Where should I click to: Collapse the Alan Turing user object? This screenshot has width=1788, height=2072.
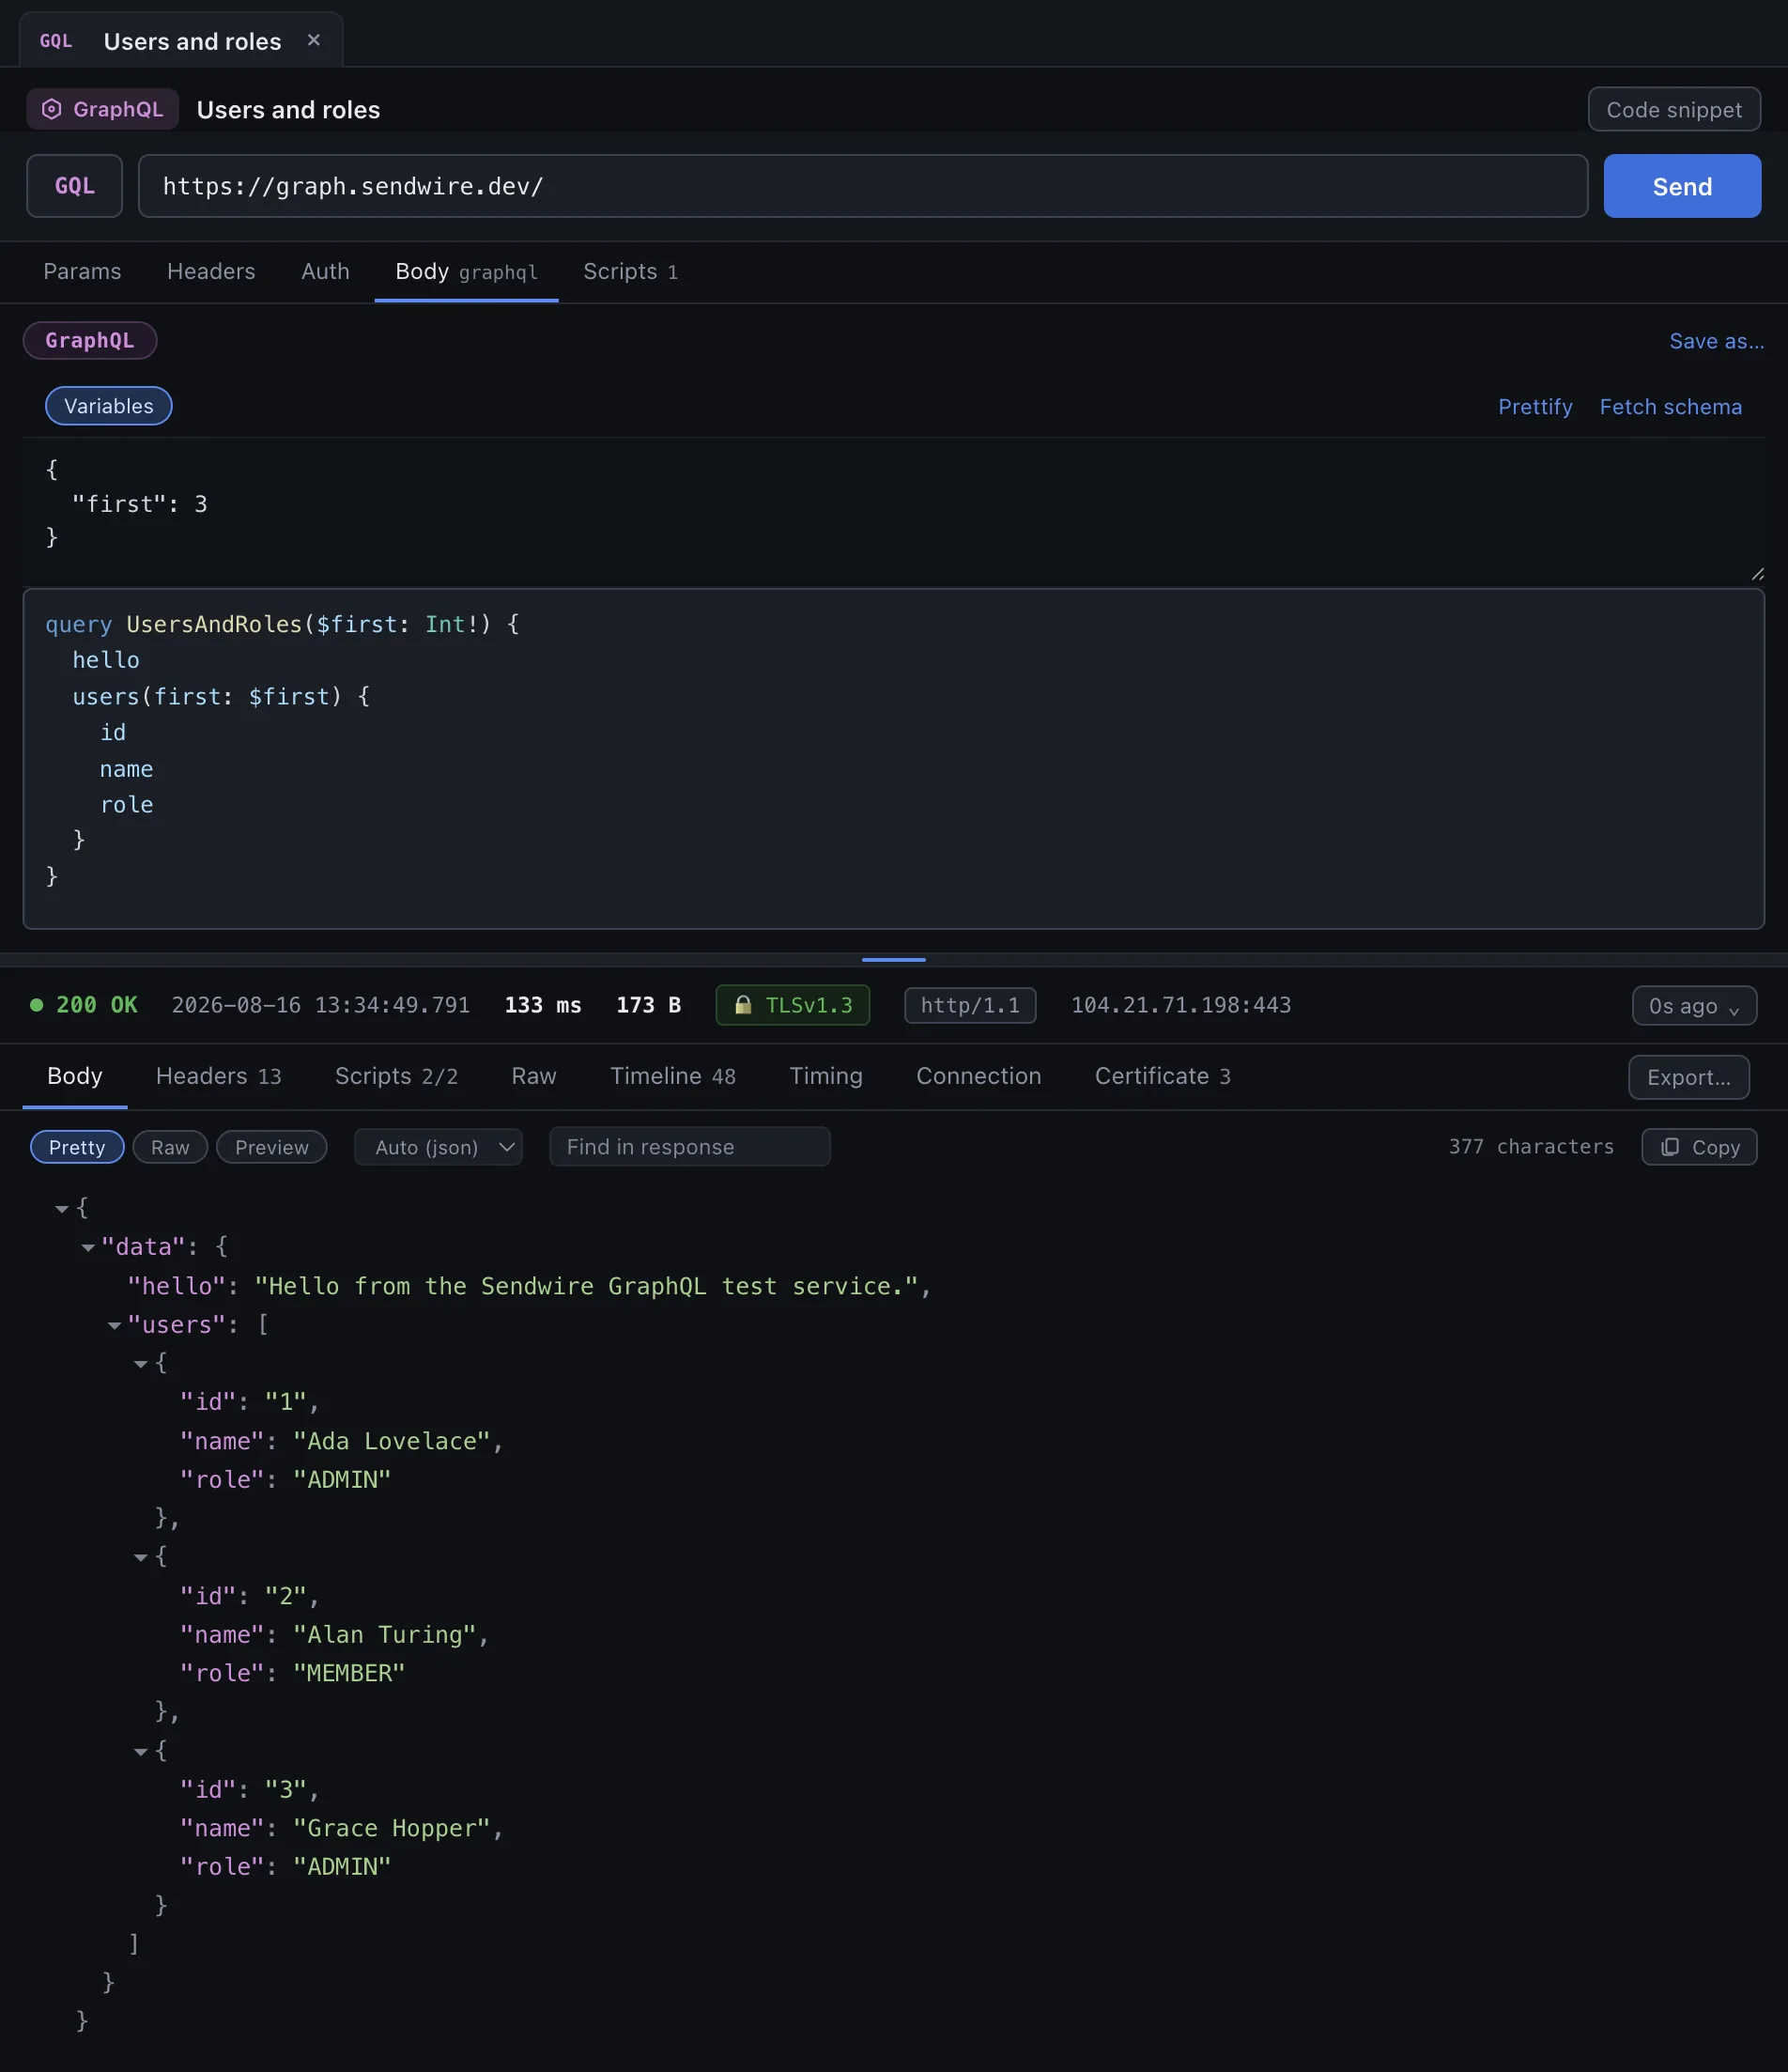click(141, 1557)
